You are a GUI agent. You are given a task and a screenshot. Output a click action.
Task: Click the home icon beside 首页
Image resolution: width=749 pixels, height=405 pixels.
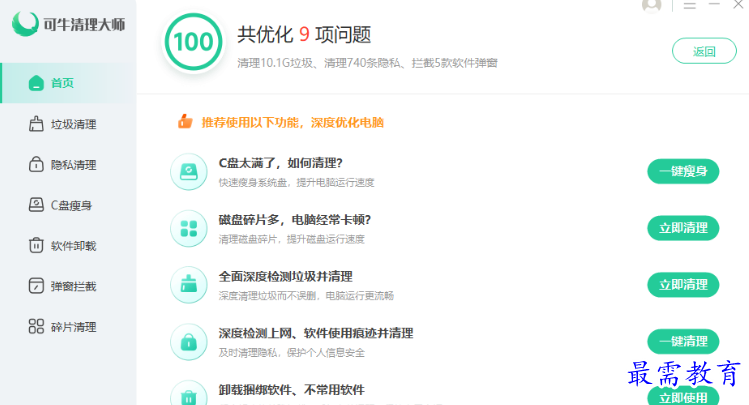pyautogui.click(x=36, y=83)
